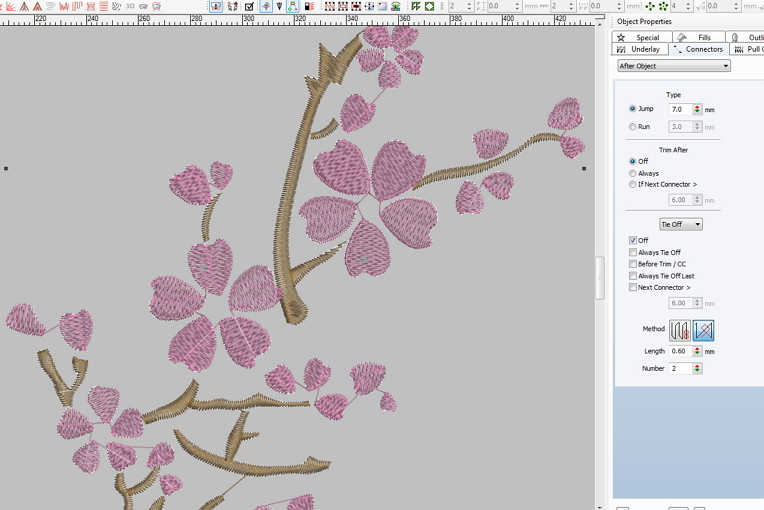Image resolution: width=764 pixels, height=510 pixels.
Task: Open the Fills tab
Action: pyautogui.click(x=697, y=37)
